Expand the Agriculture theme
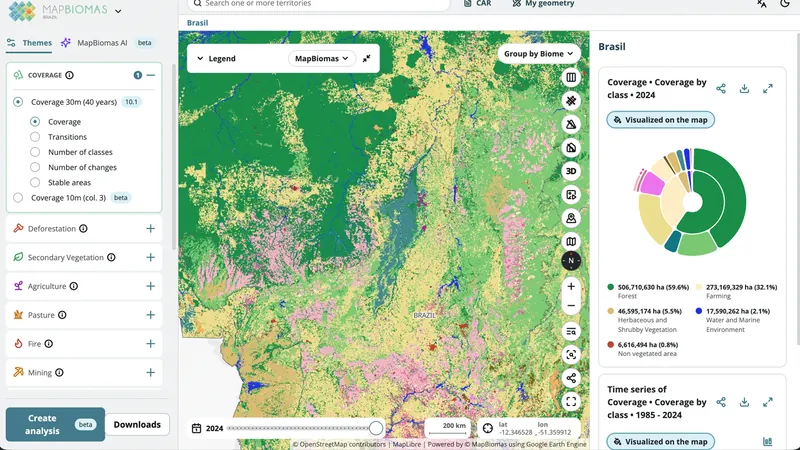800x450 pixels. coord(151,286)
